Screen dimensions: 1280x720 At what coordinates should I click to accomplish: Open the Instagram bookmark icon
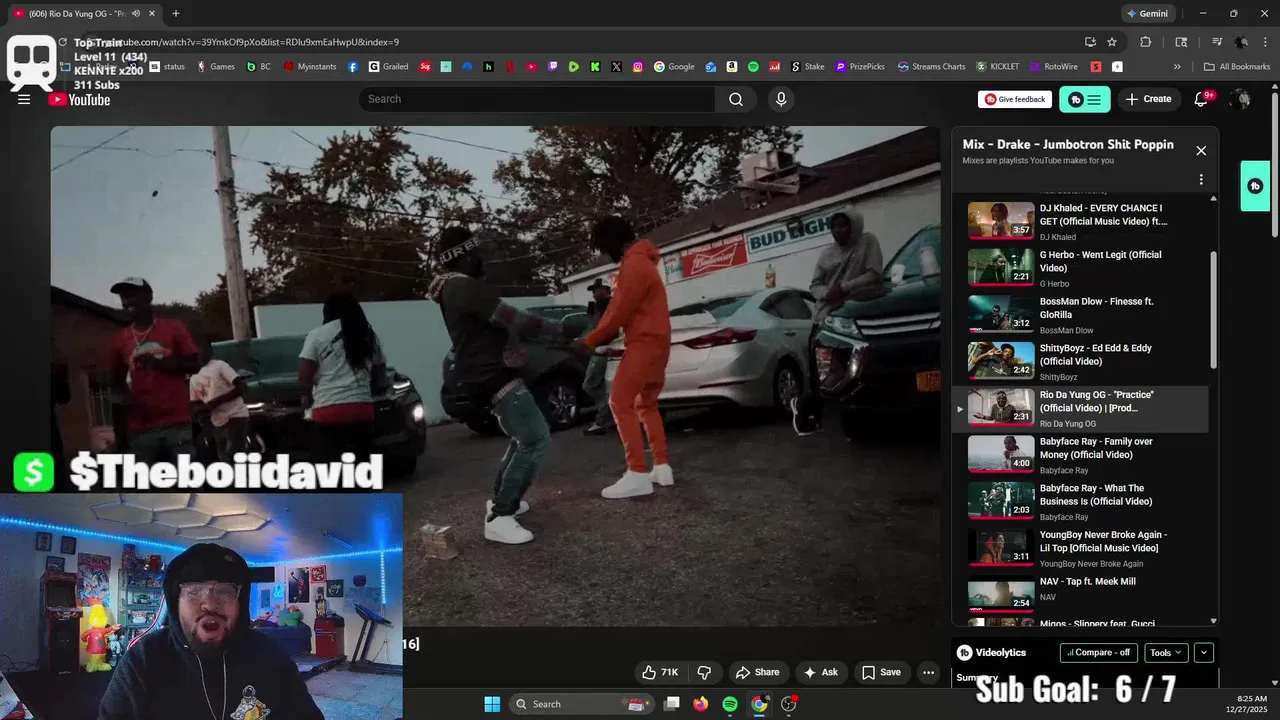click(638, 67)
